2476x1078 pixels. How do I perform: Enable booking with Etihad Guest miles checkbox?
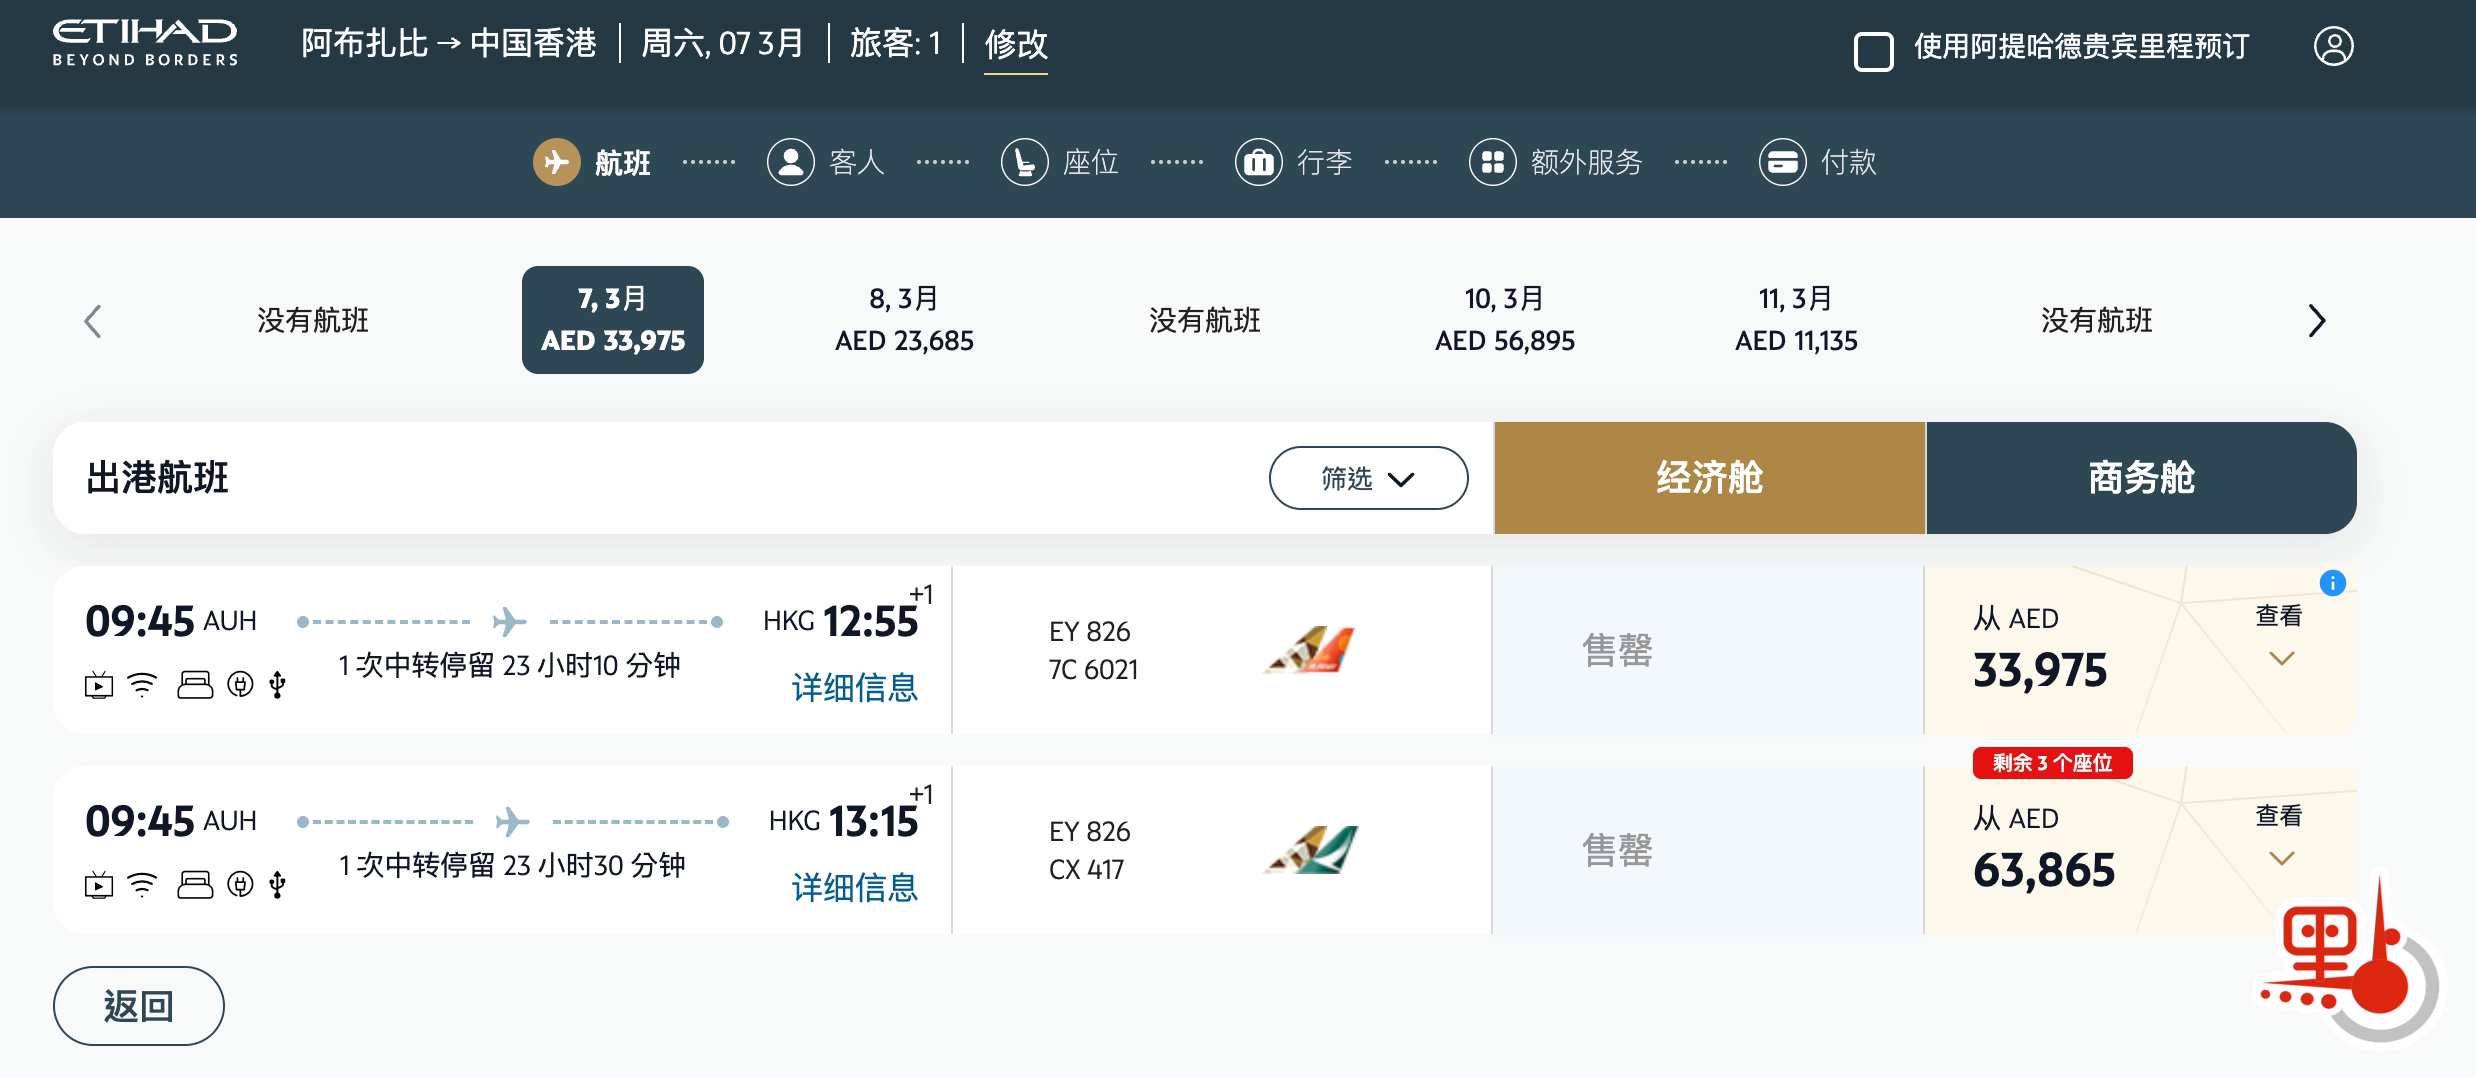pos(1873,51)
